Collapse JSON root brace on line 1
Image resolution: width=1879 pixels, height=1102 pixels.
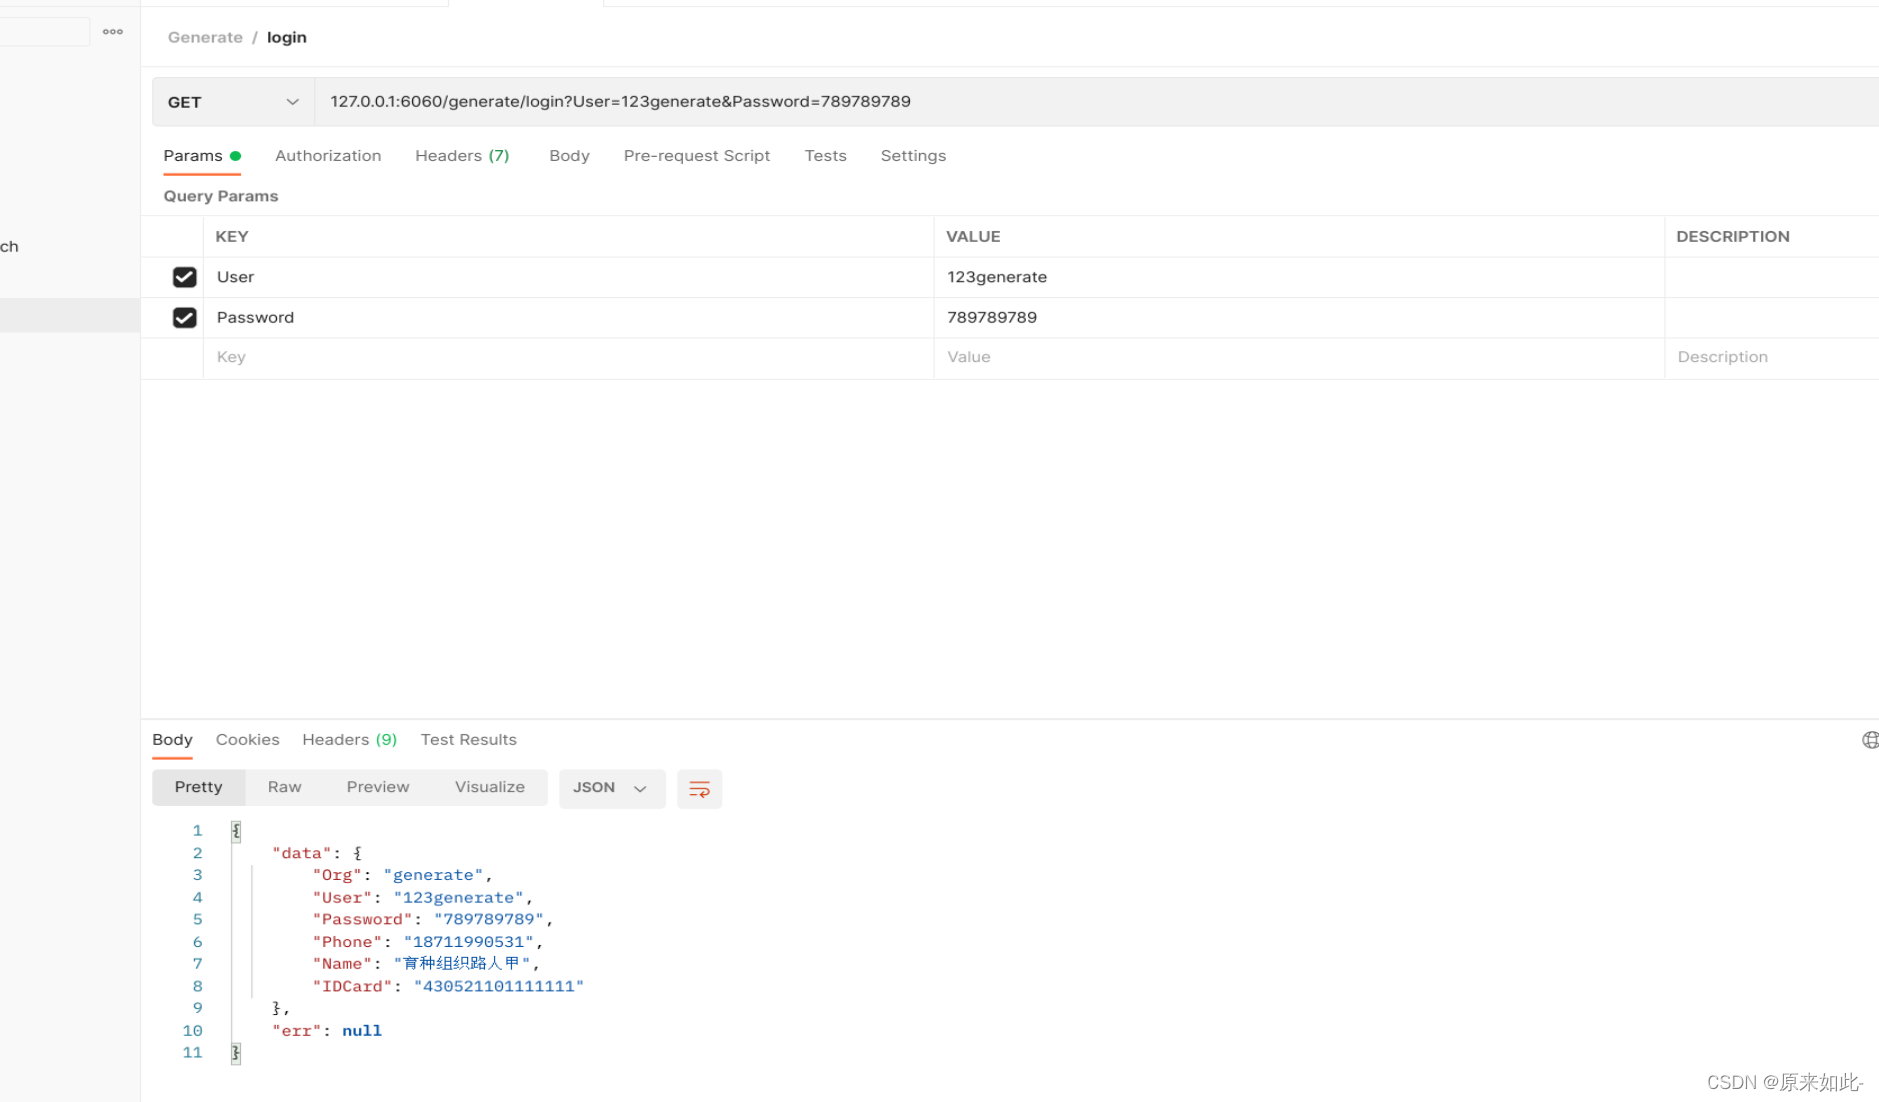(236, 831)
